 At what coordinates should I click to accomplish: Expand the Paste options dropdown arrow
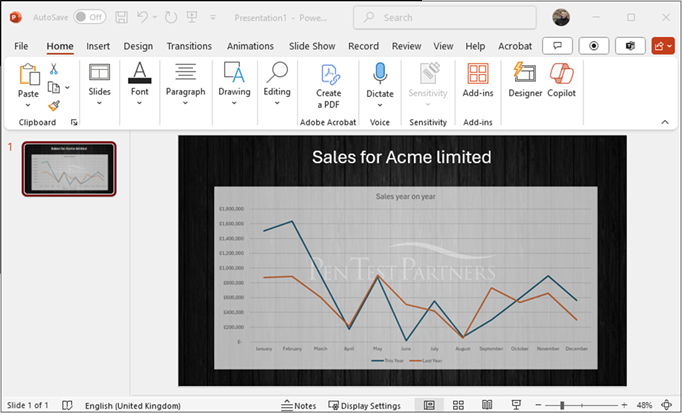28,105
